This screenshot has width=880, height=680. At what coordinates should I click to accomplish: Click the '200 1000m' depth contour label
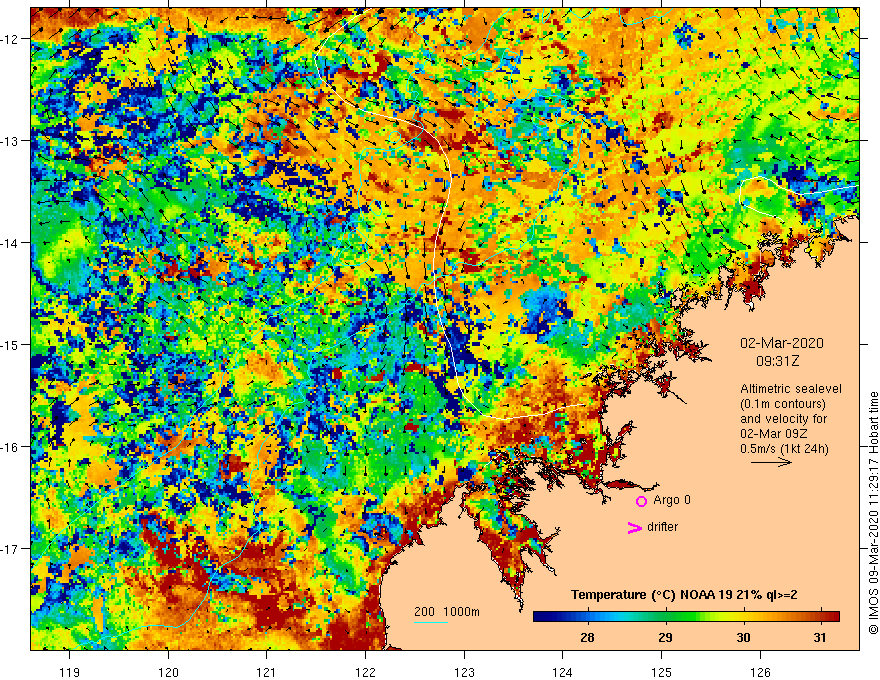click(x=447, y=612)
